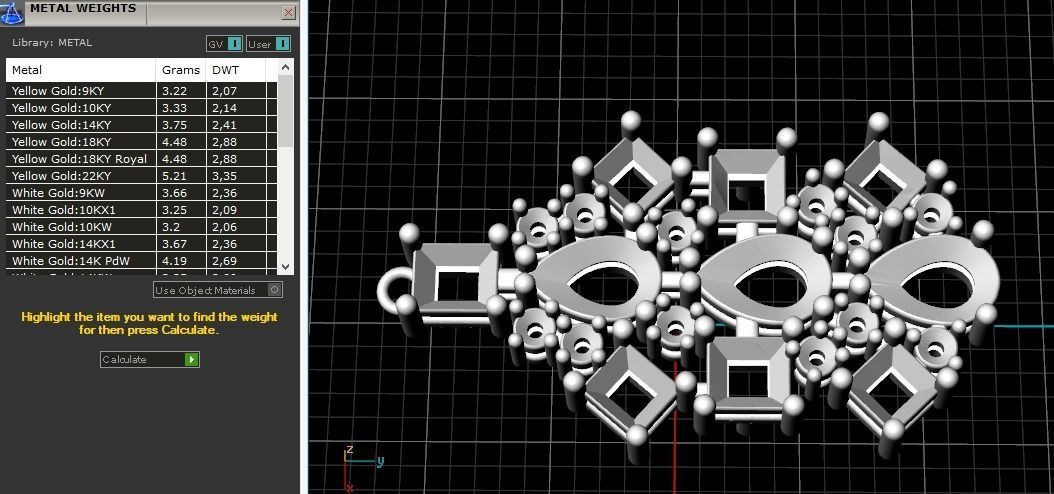Click the table scrollbar down arrow

[285, 266]
